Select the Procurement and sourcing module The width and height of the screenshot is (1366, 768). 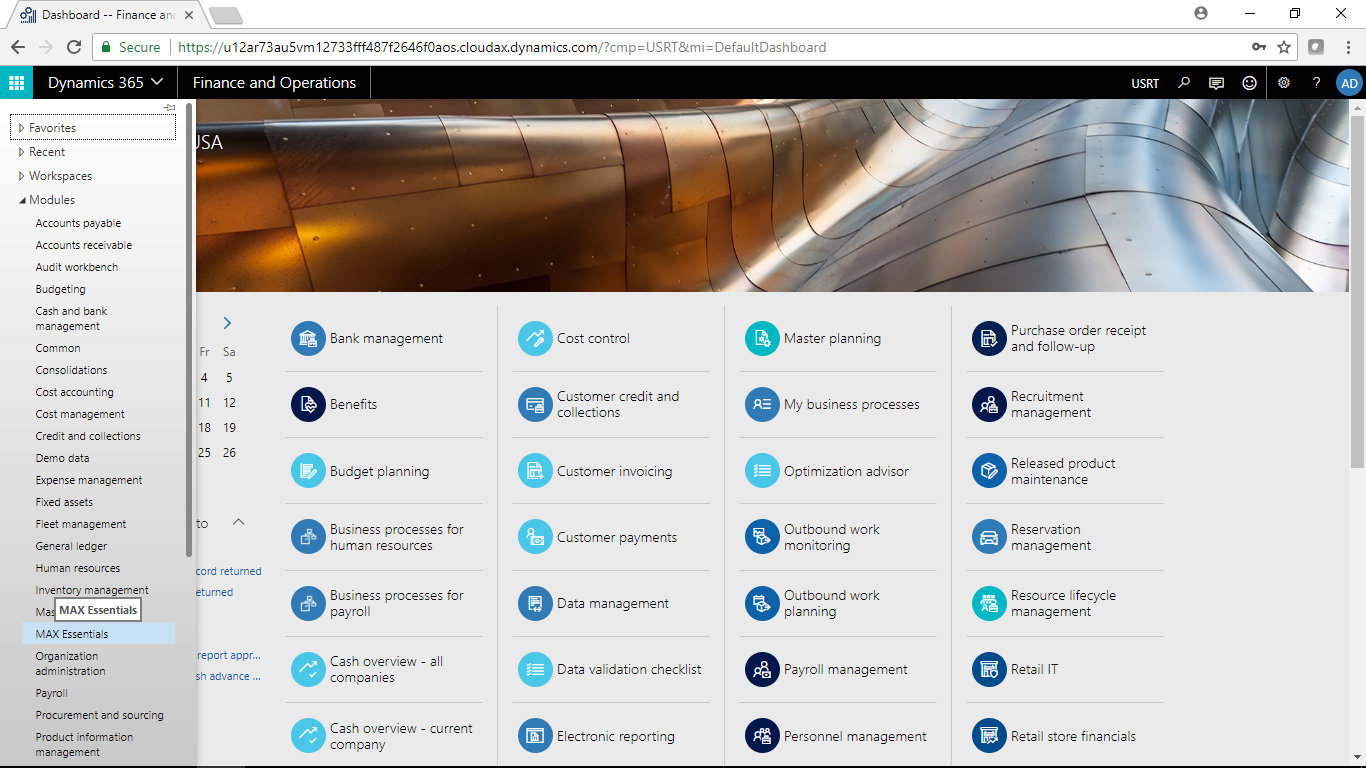coord(99,715)
